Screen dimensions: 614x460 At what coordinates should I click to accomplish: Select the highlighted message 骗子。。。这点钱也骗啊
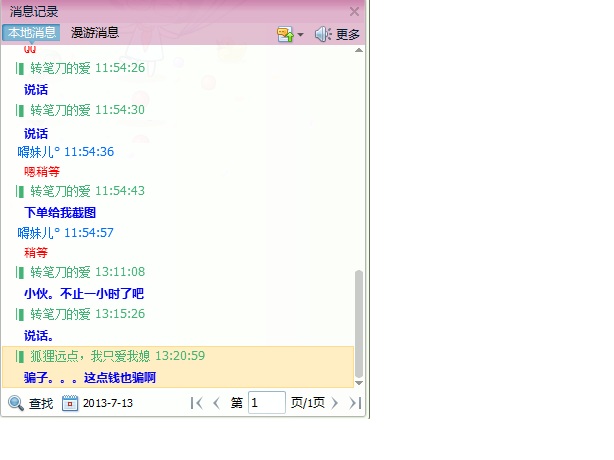90,378
